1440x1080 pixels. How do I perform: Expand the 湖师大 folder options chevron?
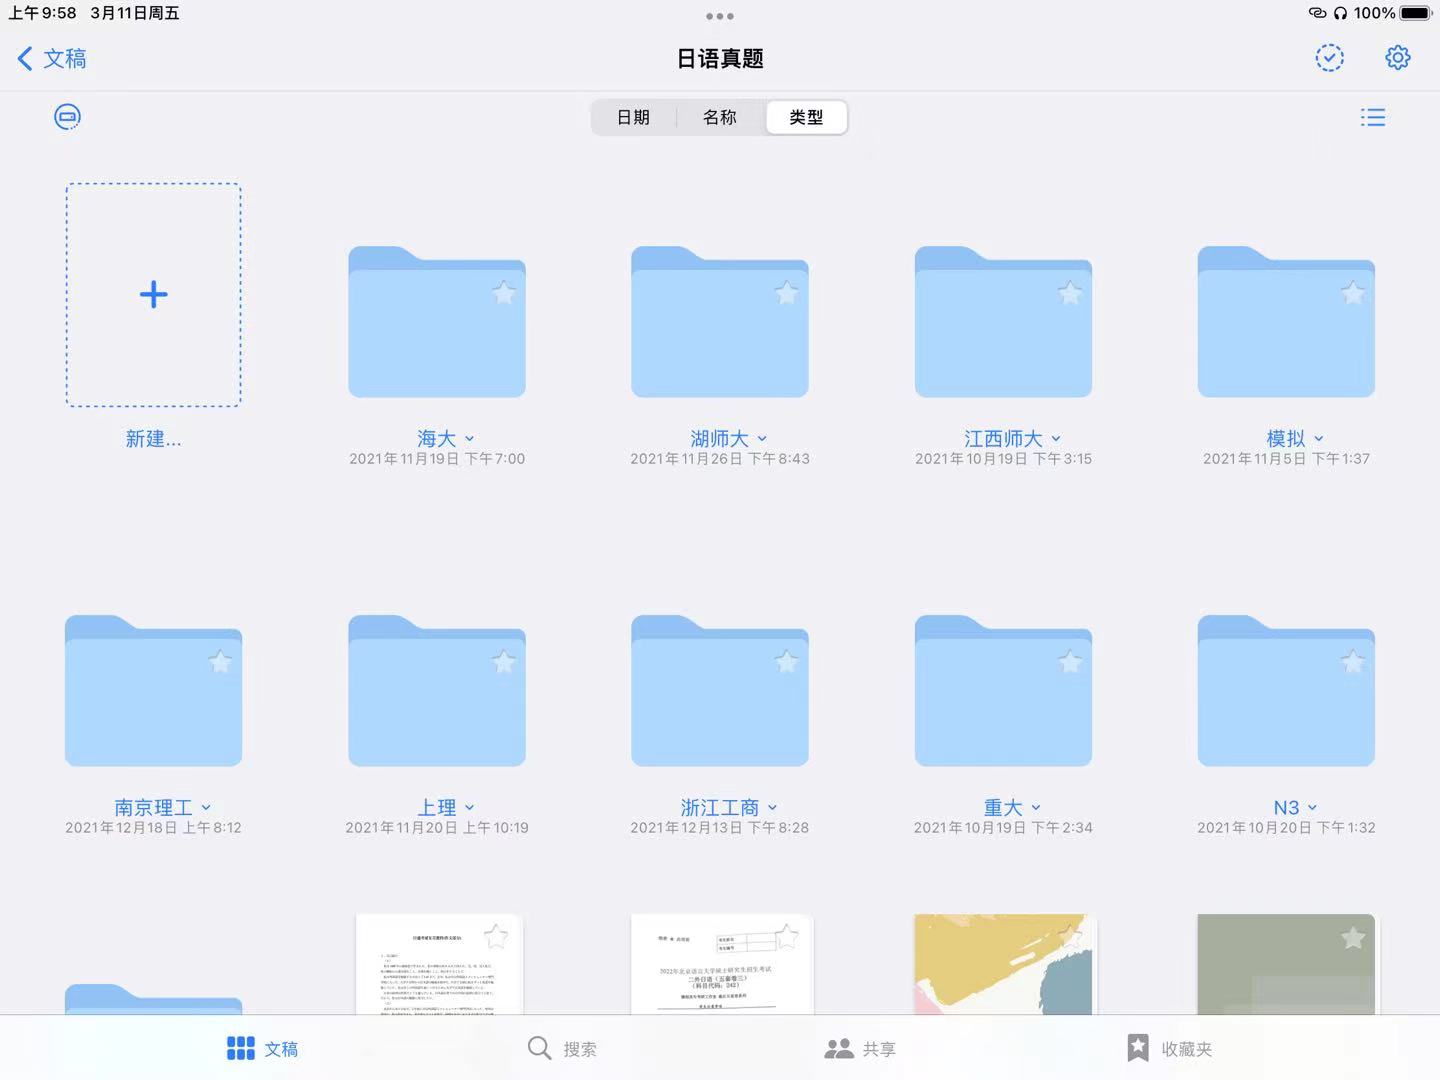click(762, 439)
